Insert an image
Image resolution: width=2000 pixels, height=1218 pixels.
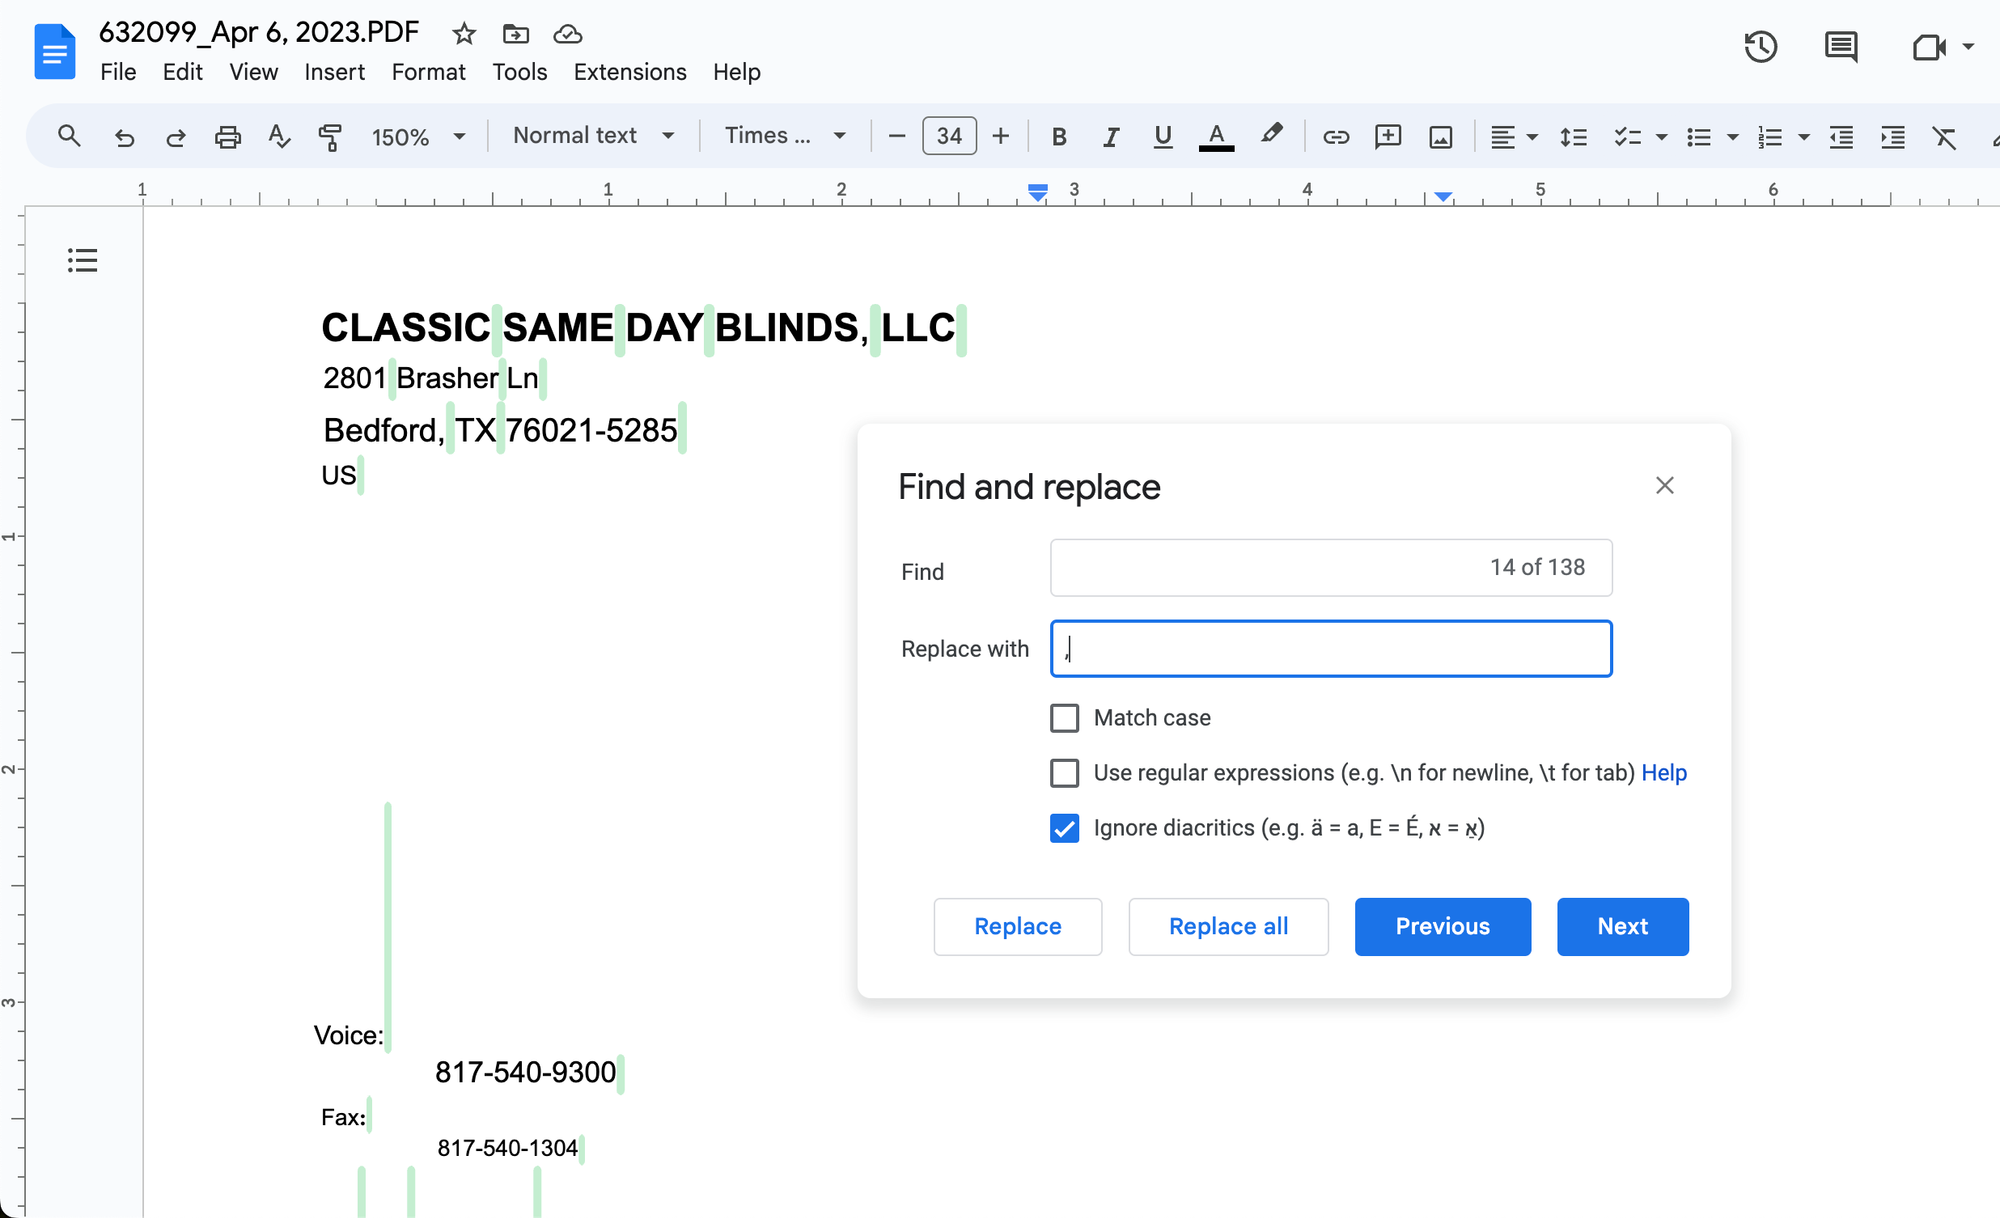point(1441,137)
